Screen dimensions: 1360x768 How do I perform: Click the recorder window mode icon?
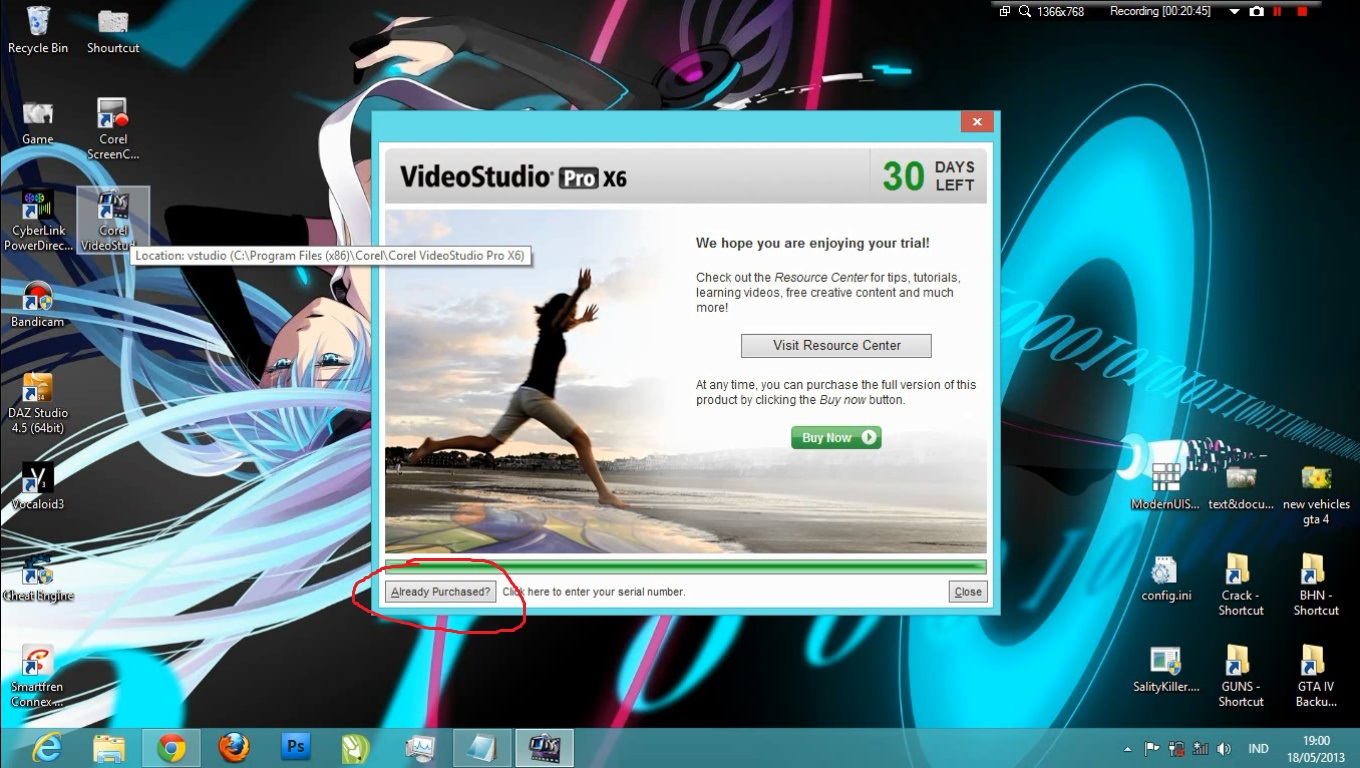click(x=1004, y=11)
